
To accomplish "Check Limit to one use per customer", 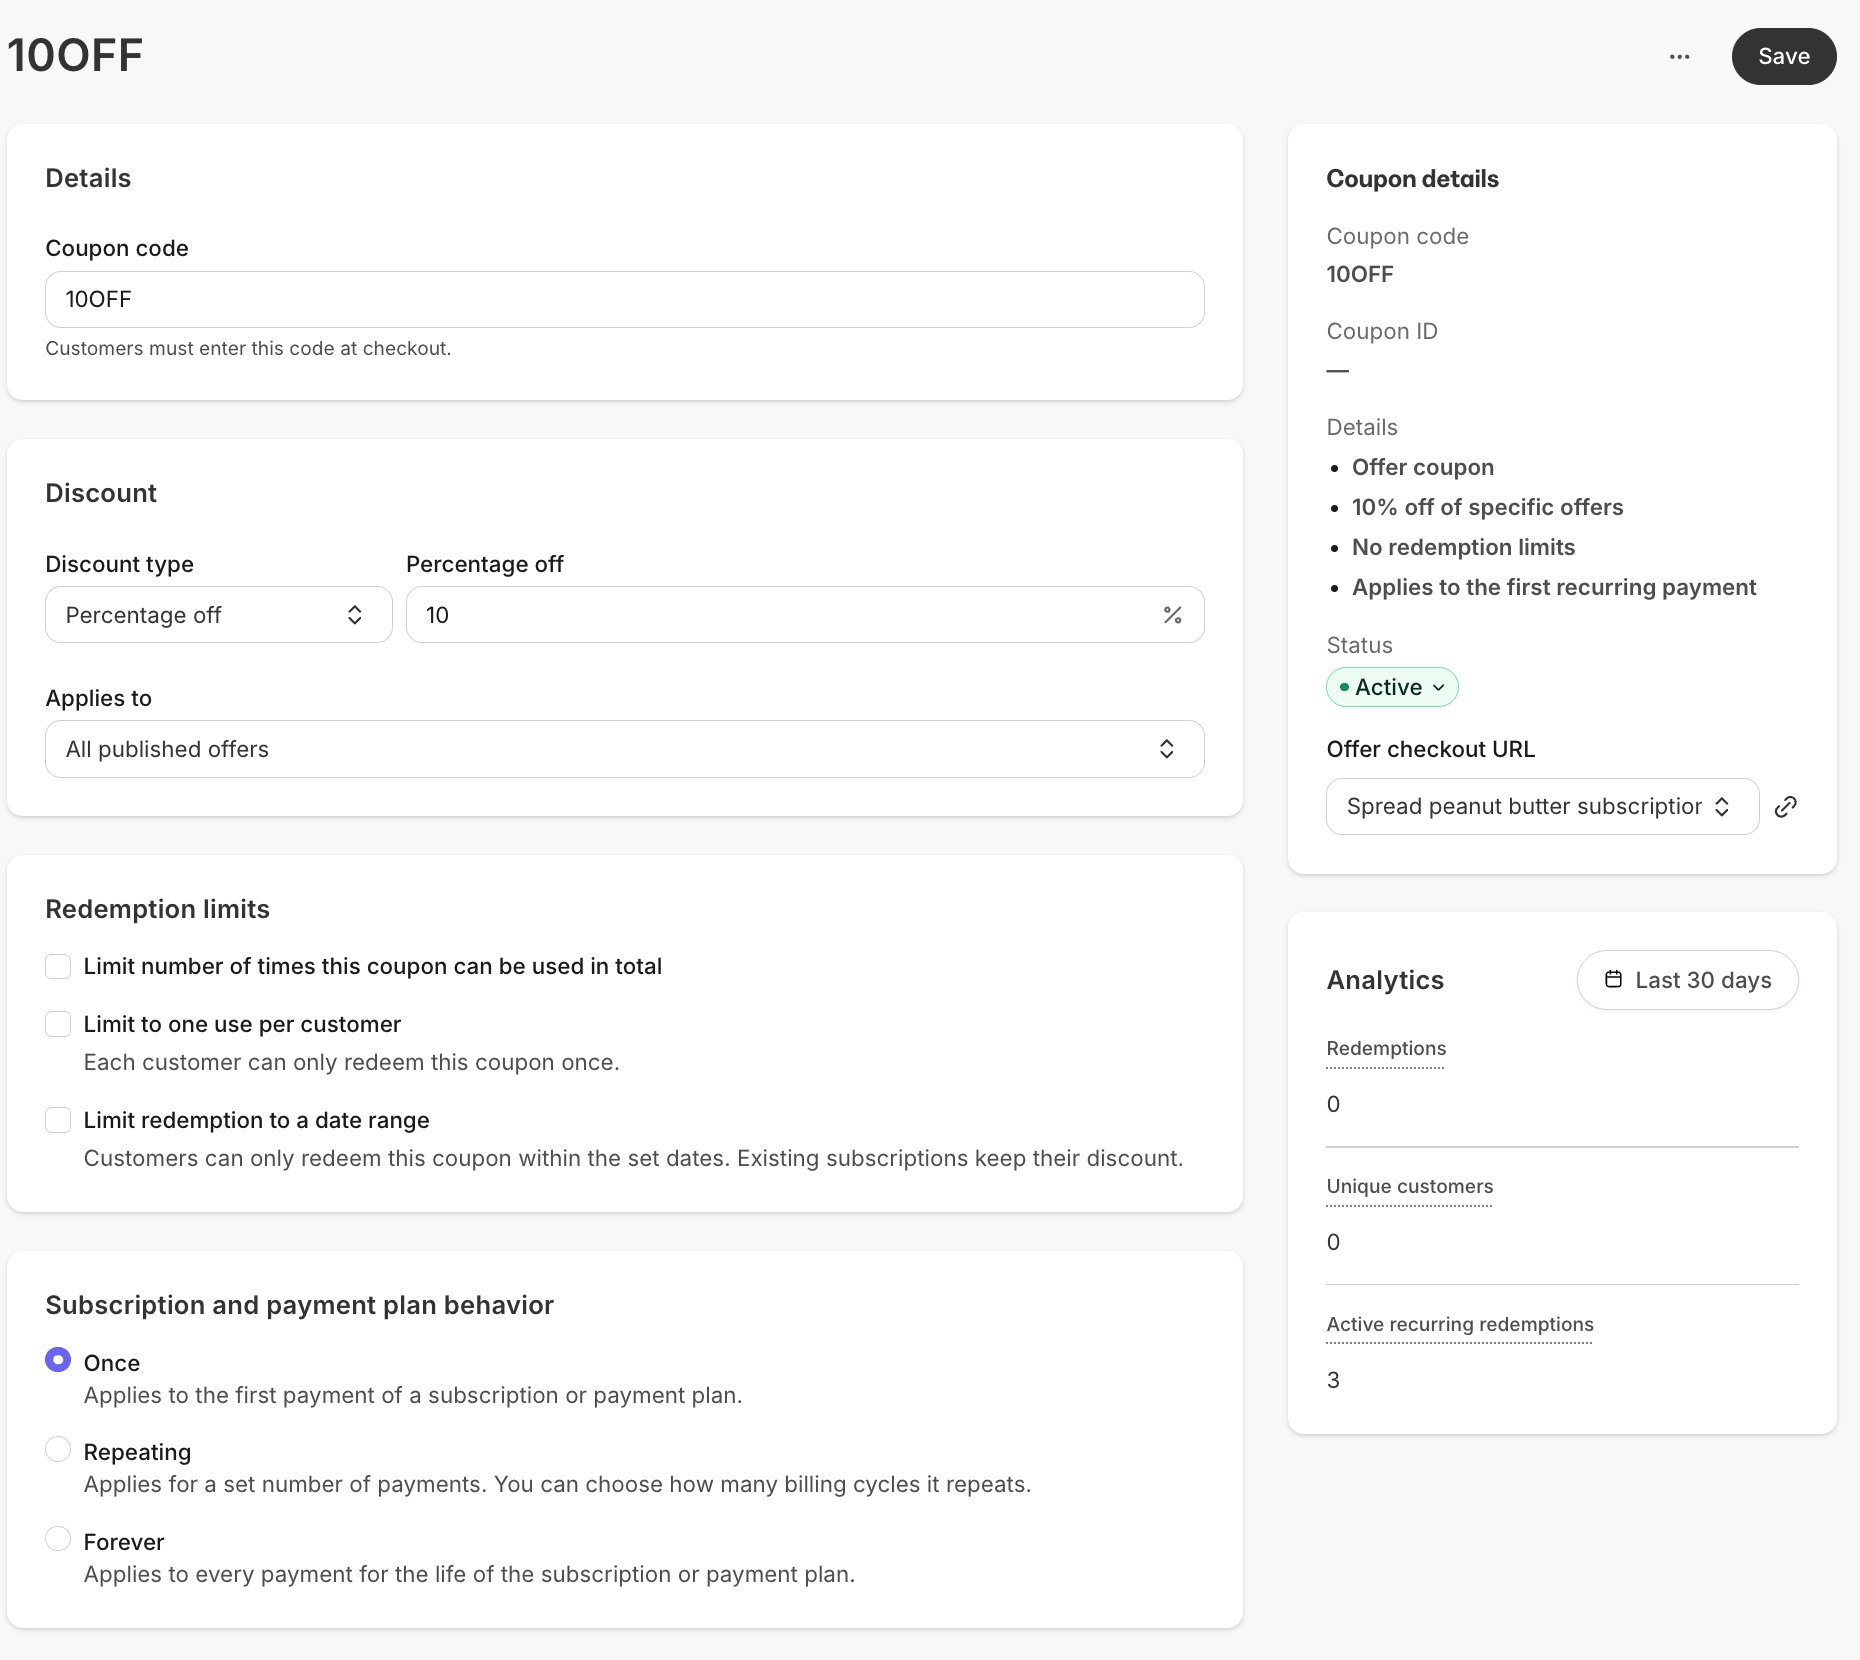I will click(58, 1025).
